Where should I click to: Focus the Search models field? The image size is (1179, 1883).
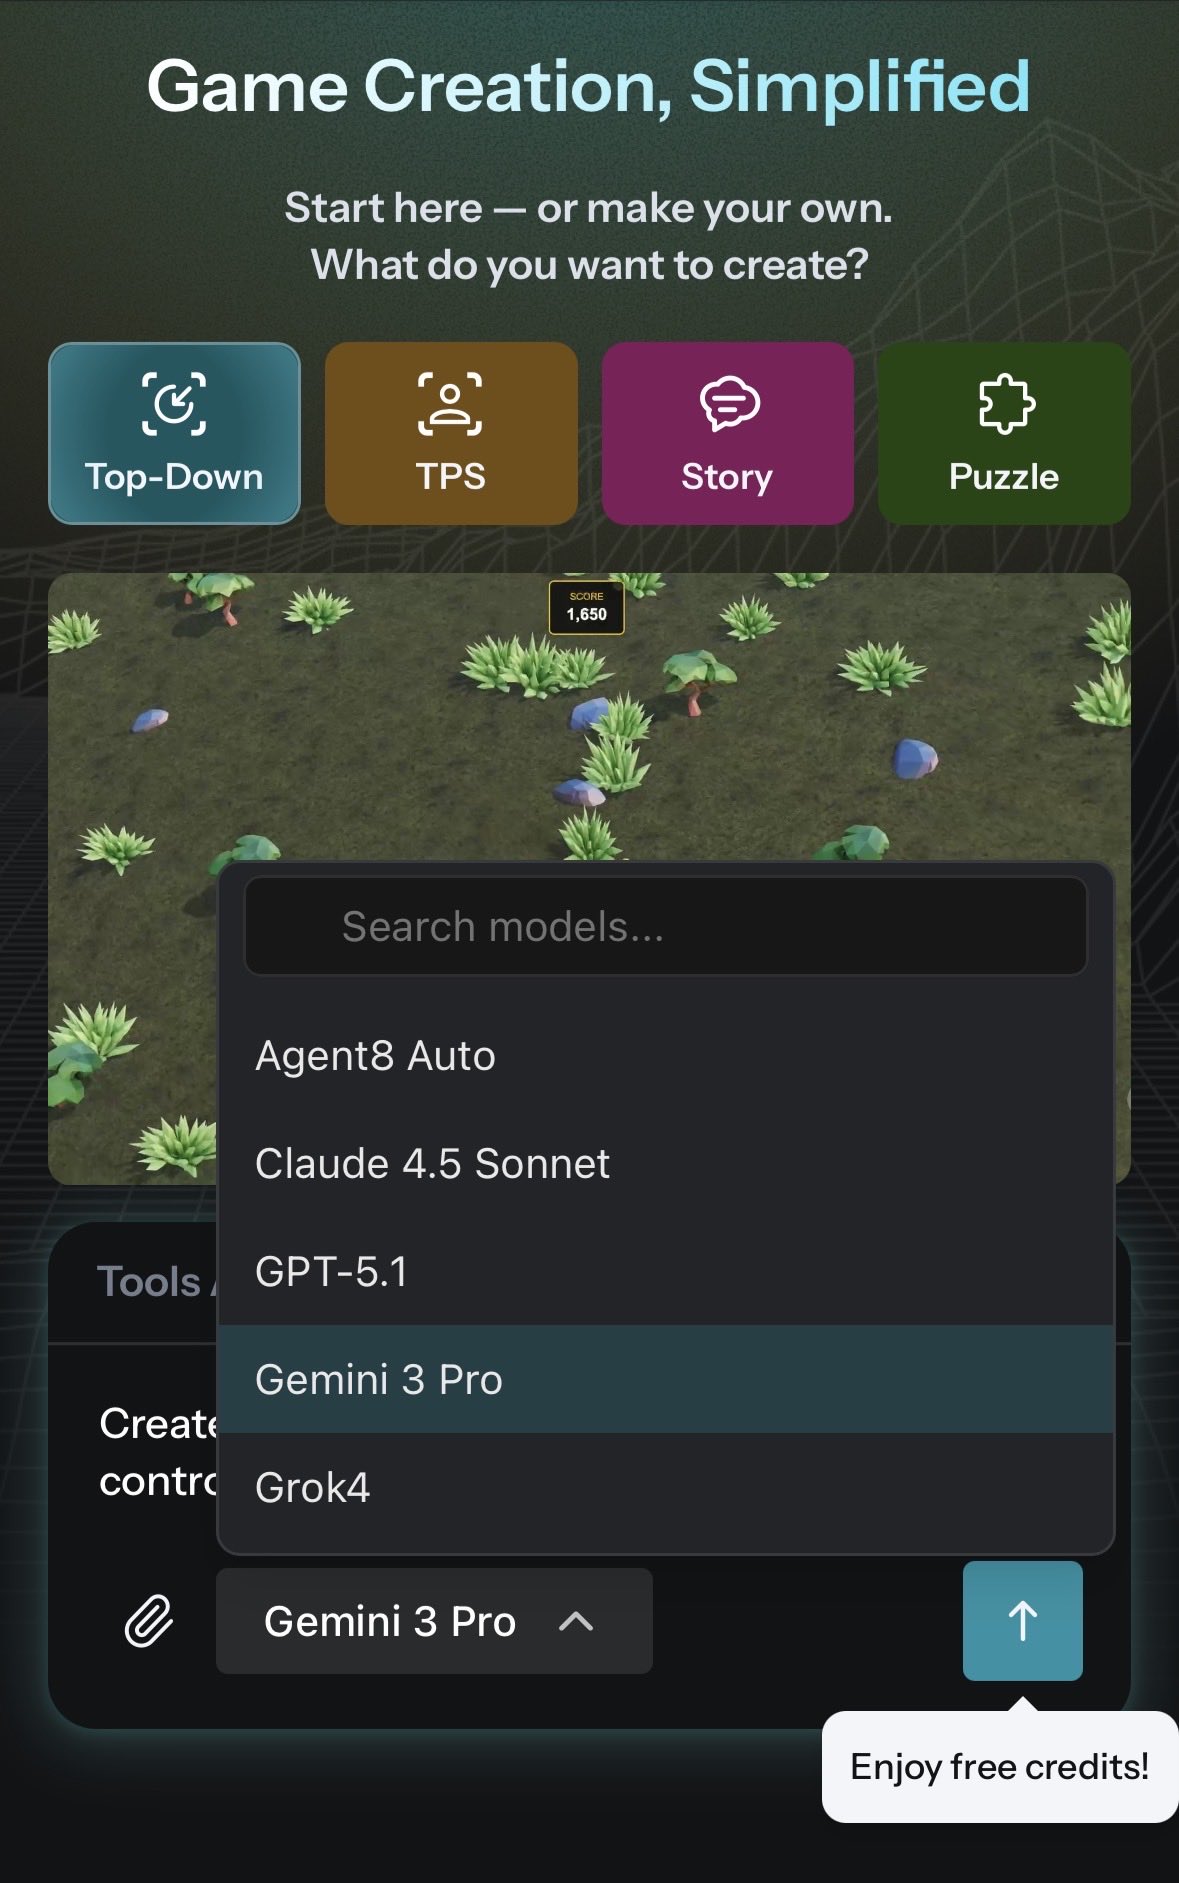[x=666, y=926]
